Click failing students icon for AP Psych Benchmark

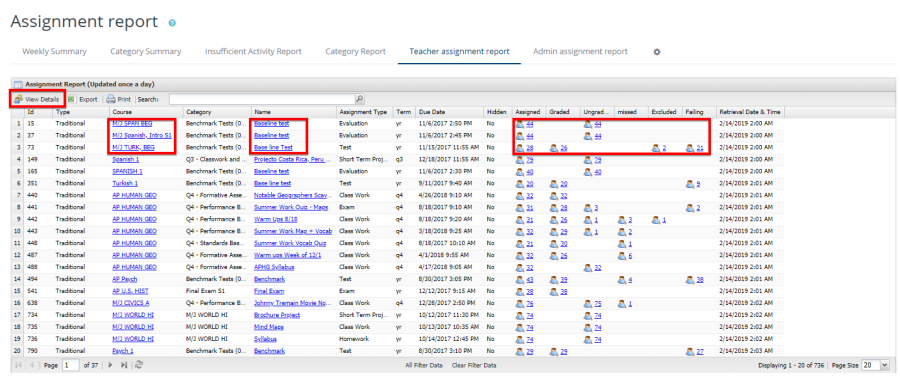690,279
